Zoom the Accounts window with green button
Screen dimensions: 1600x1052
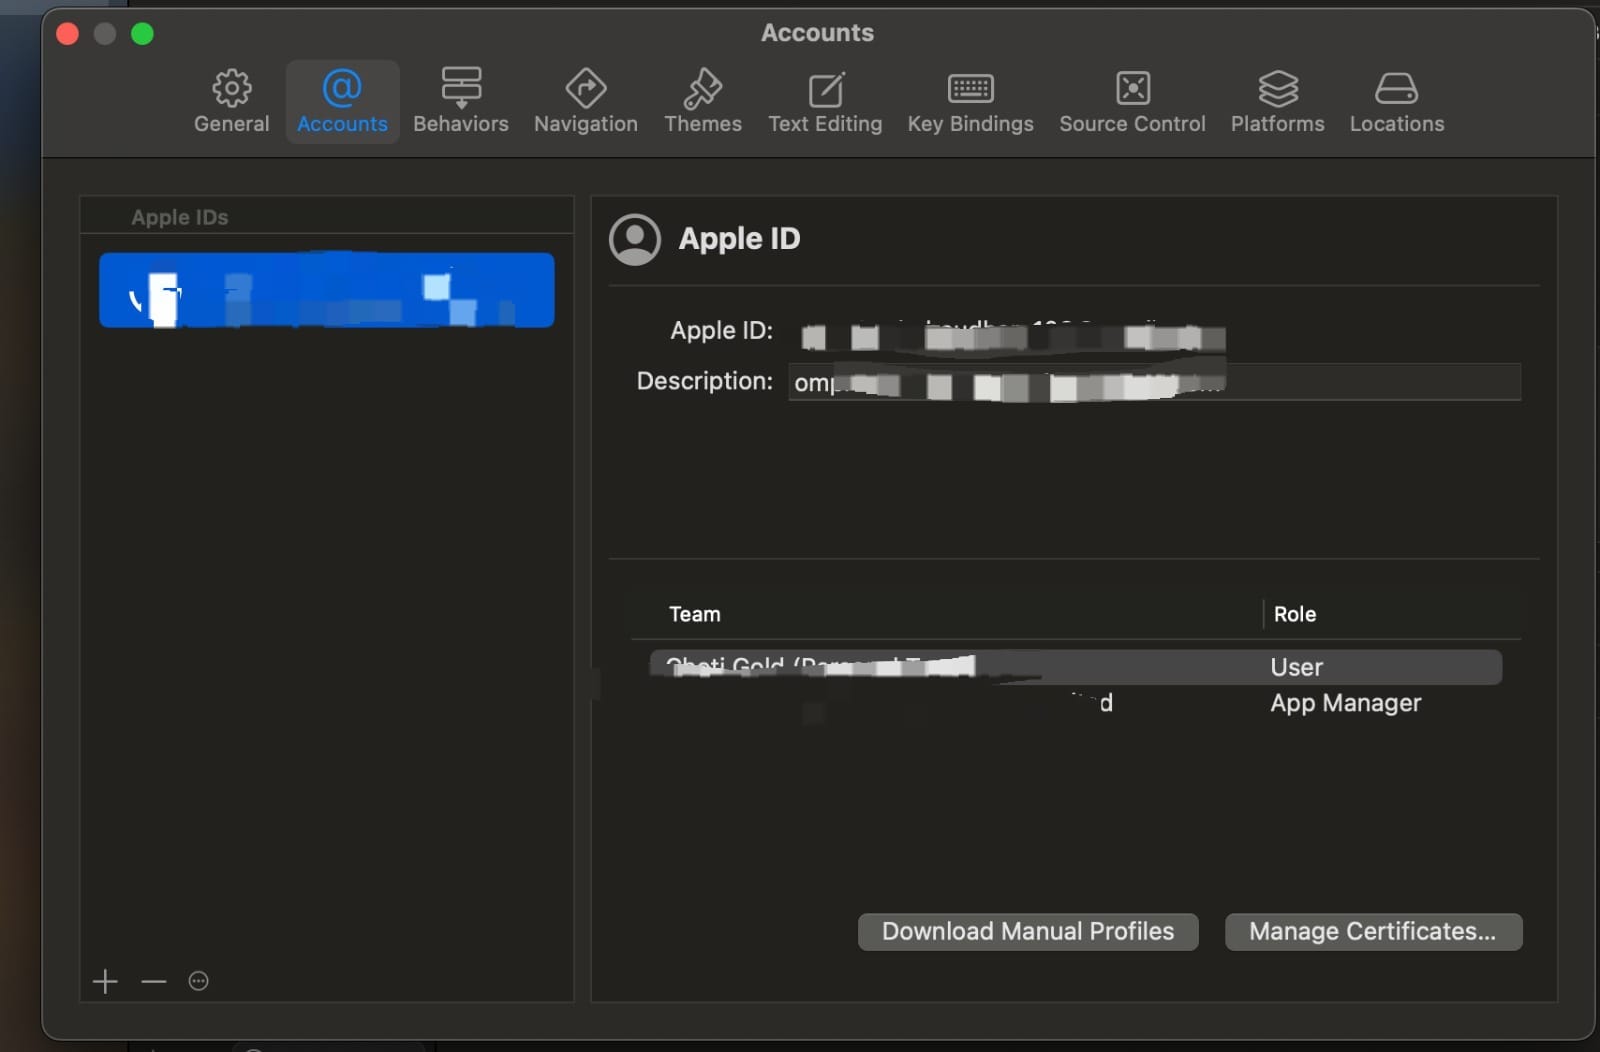tap(142, 34)
